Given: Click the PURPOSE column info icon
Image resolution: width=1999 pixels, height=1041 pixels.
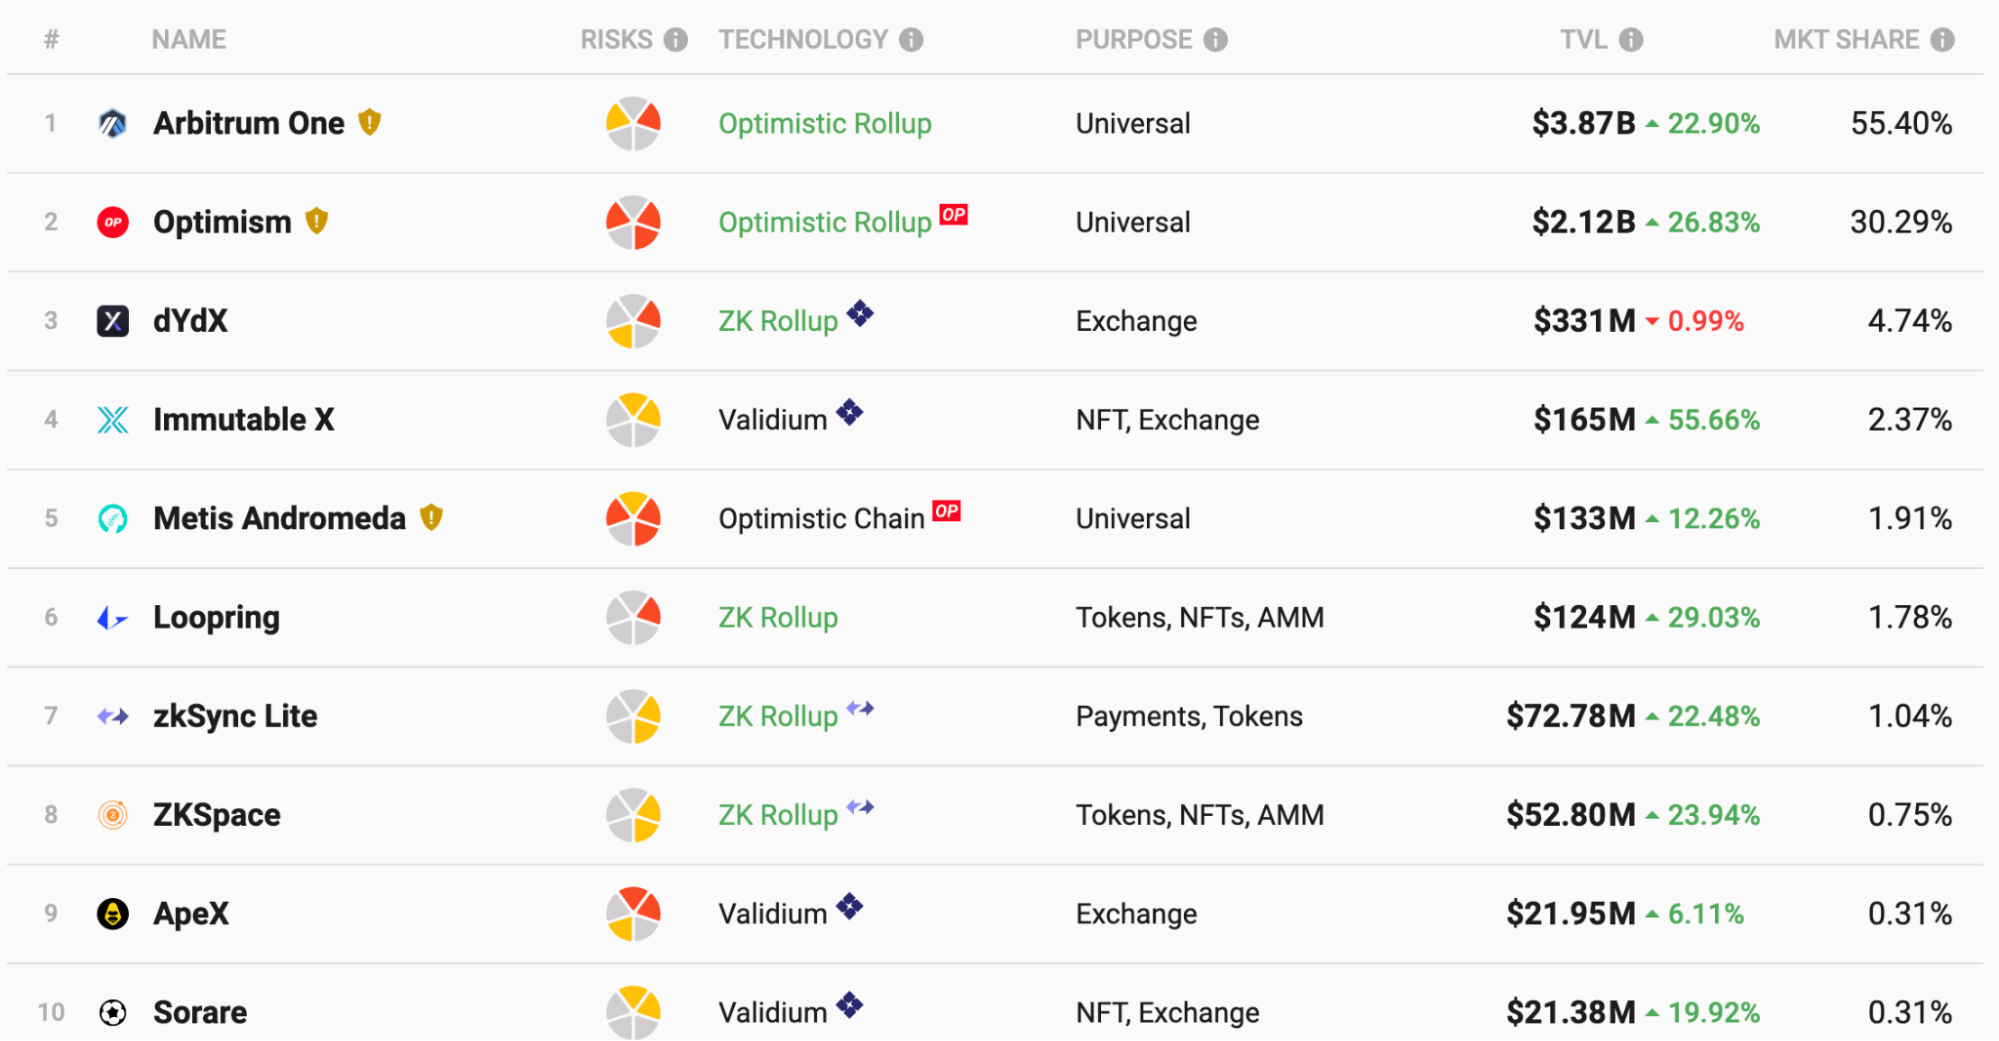Looking at the screenshot, I should 1215,40.
